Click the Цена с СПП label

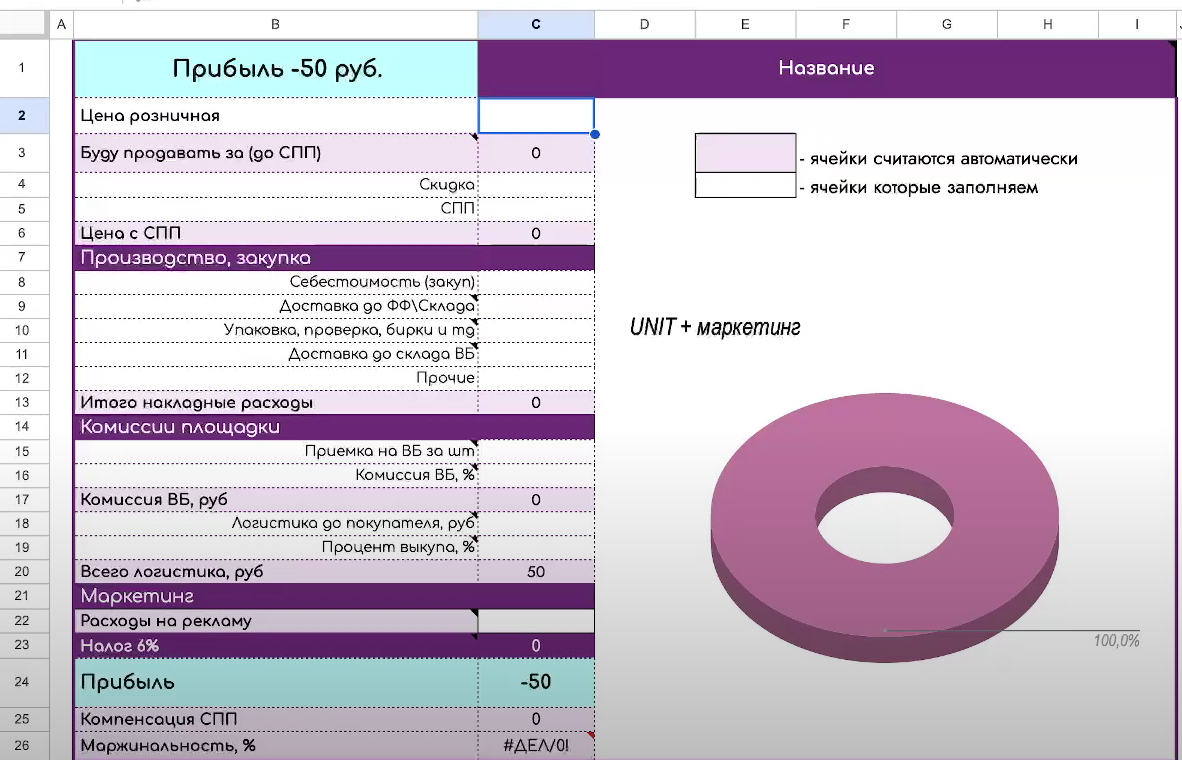[x=130, y=233]
